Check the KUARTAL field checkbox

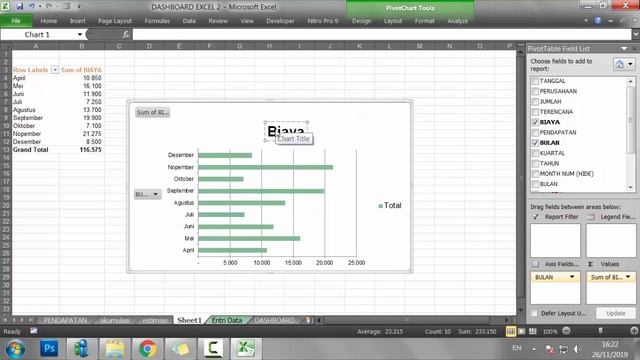click(535, 153)
